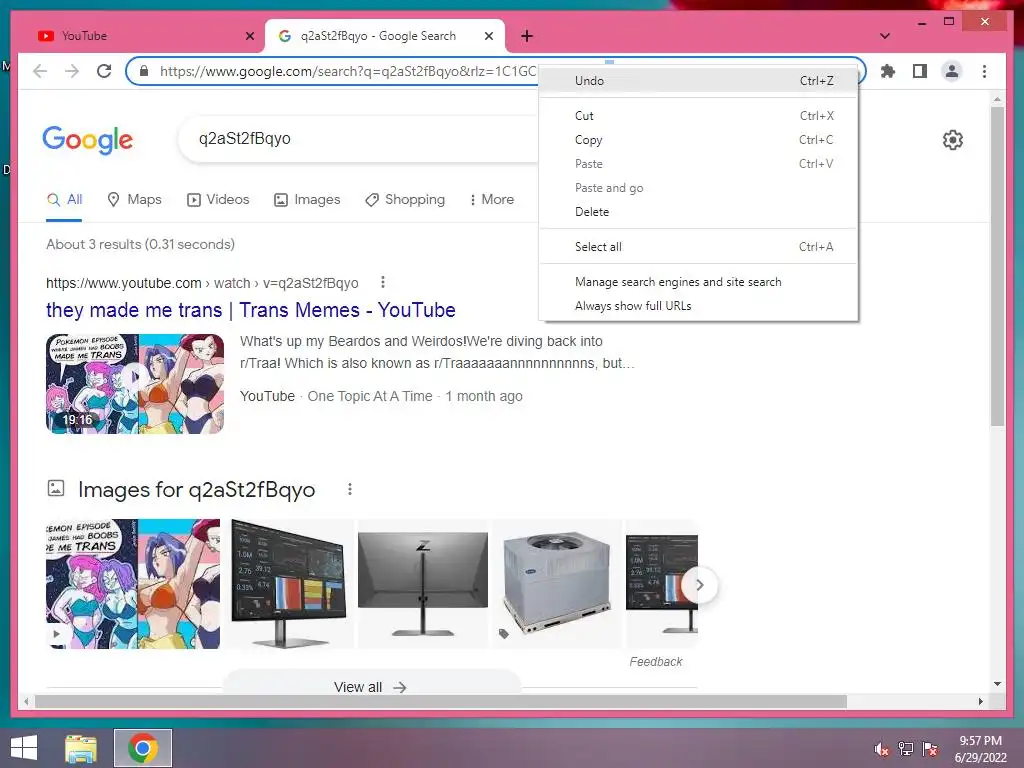Expand the More search filters
This screenshot has width=1024, height=768.
pos(492,199)
